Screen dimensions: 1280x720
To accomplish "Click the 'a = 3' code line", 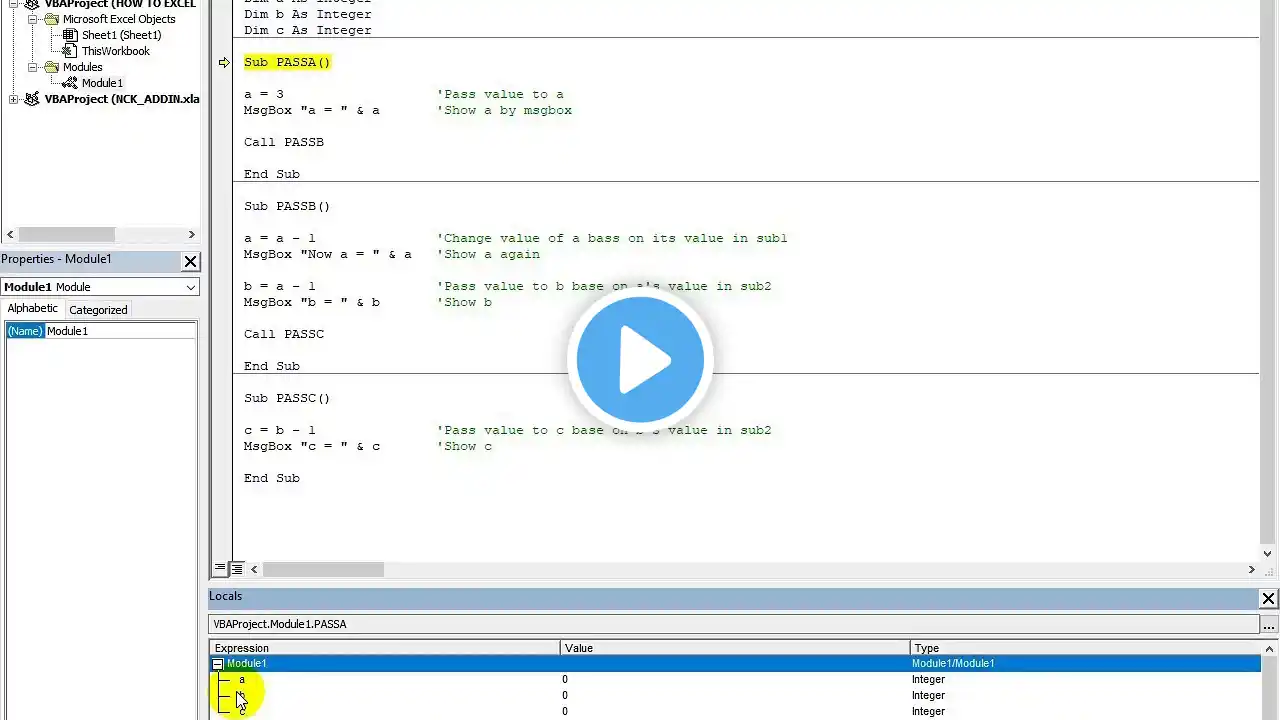I will pos(264,94).
